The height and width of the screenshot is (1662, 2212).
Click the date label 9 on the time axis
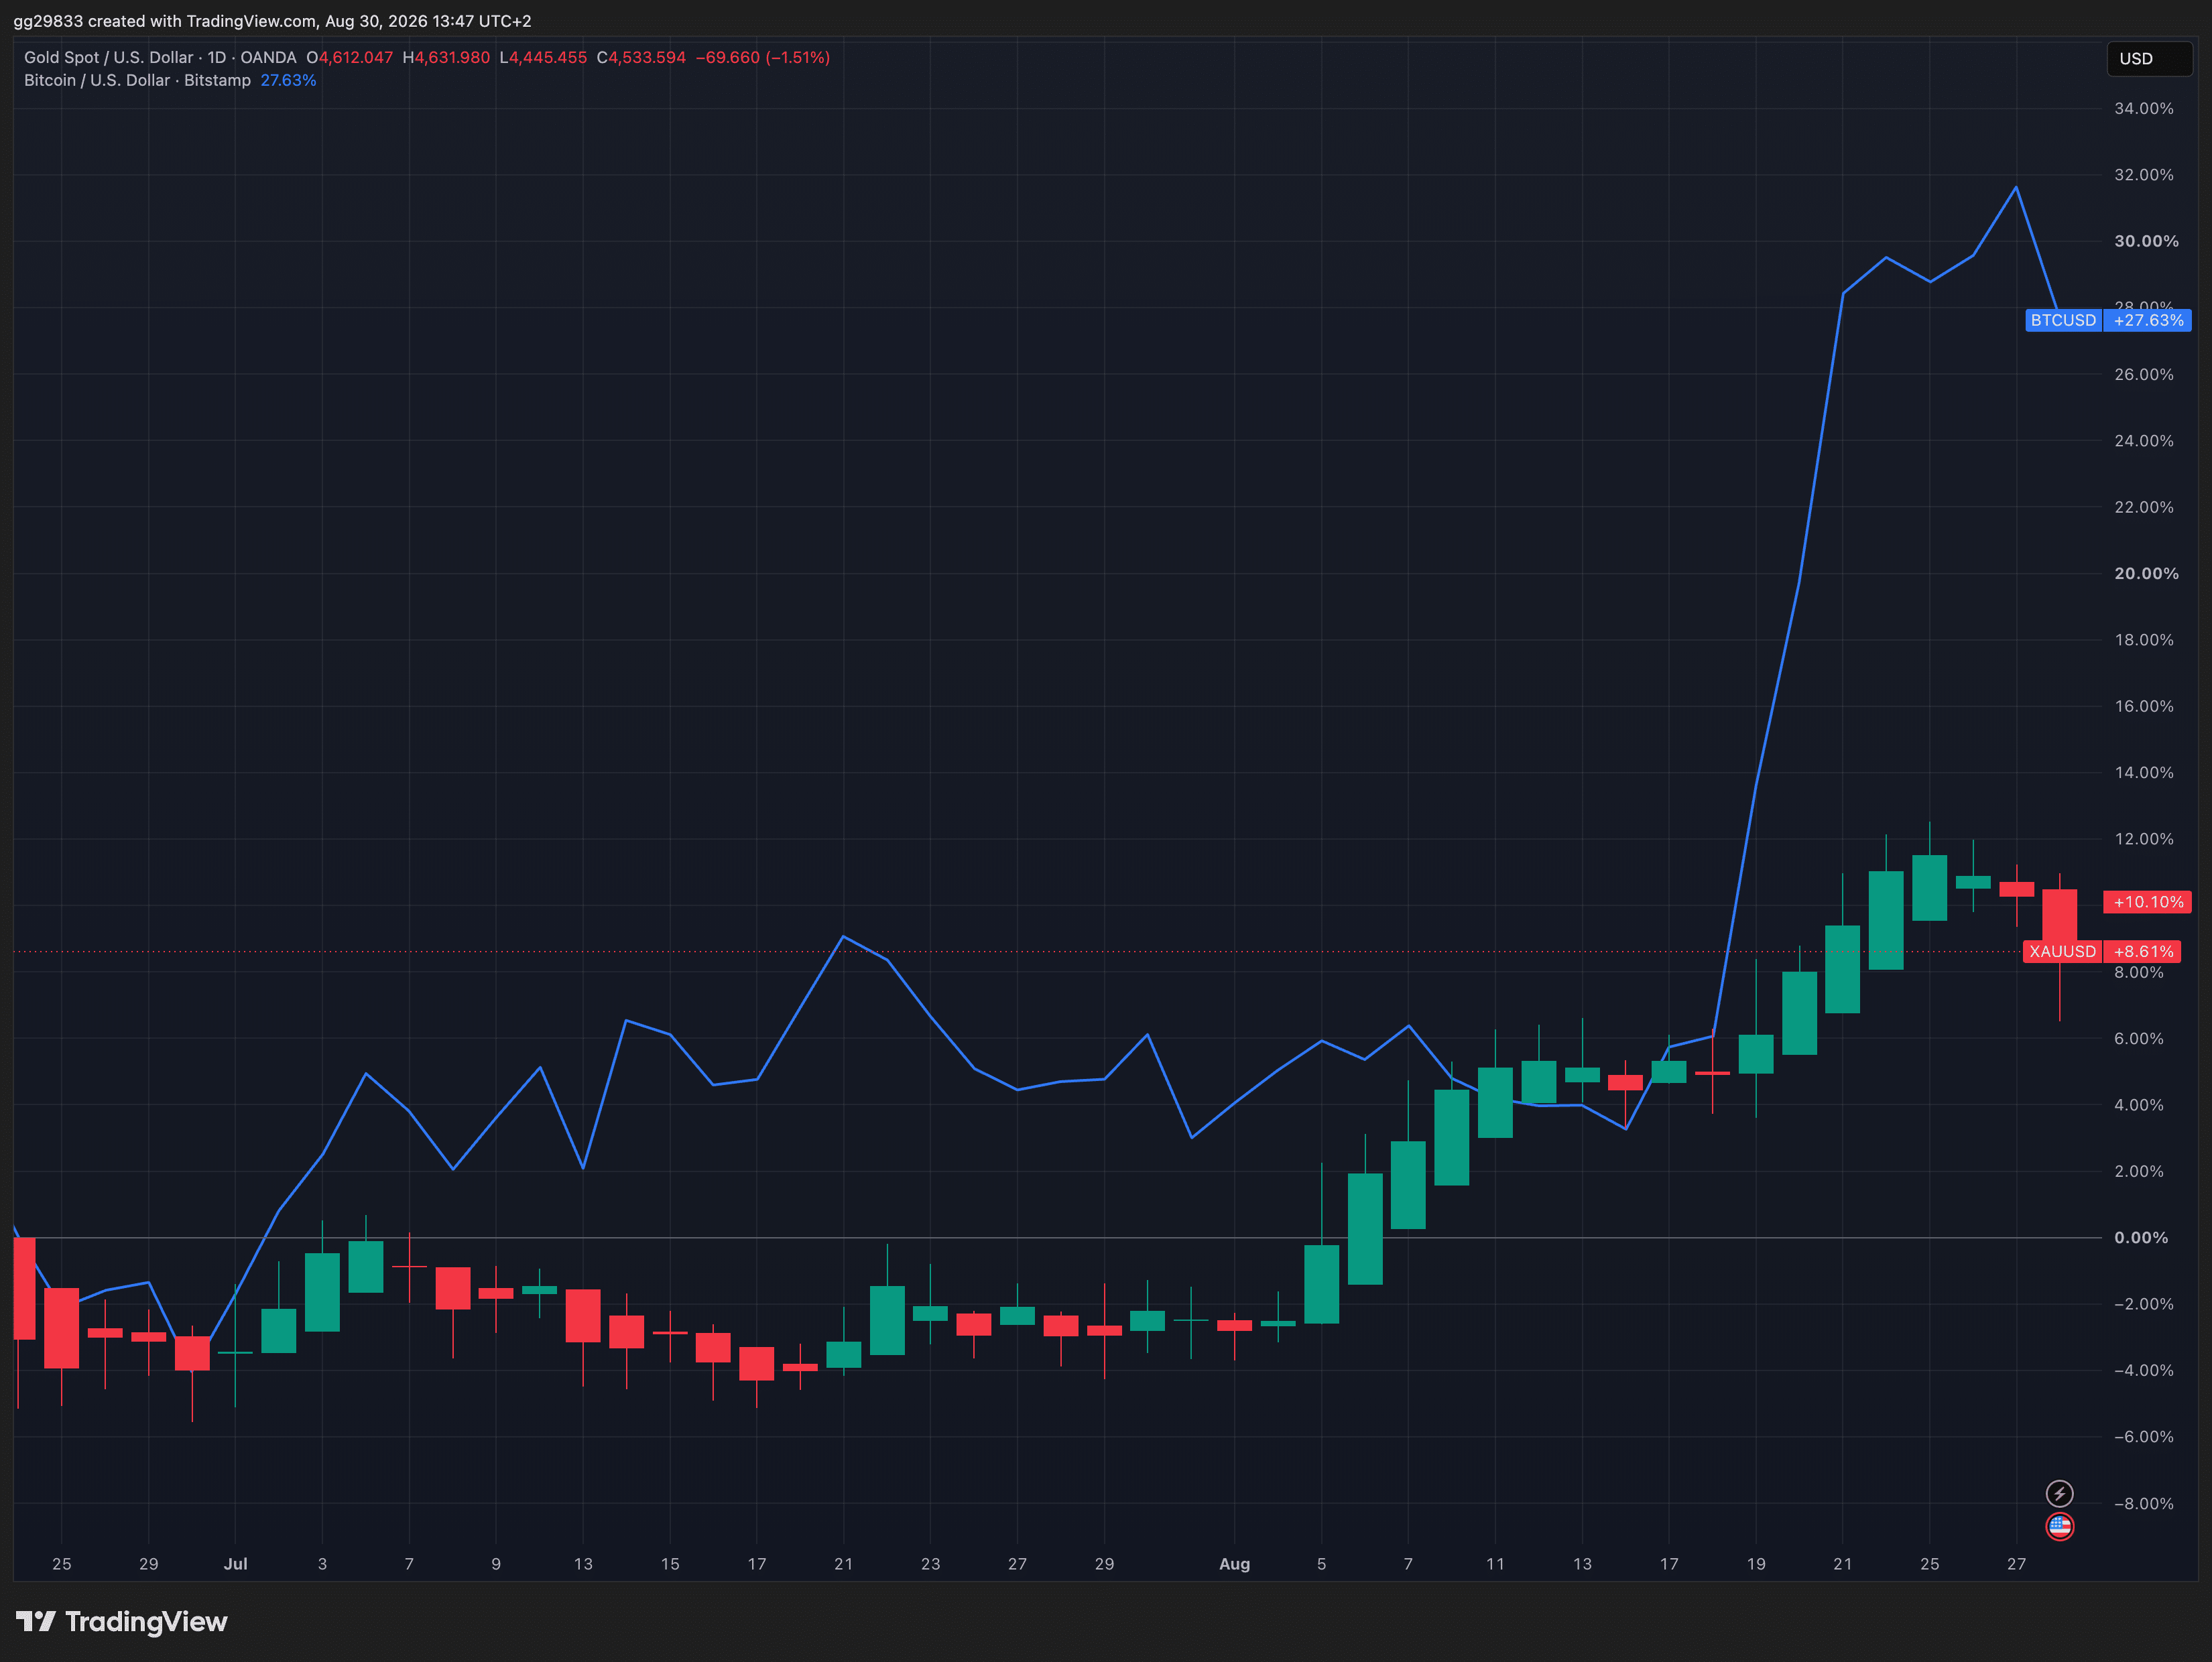[496, 1564]
